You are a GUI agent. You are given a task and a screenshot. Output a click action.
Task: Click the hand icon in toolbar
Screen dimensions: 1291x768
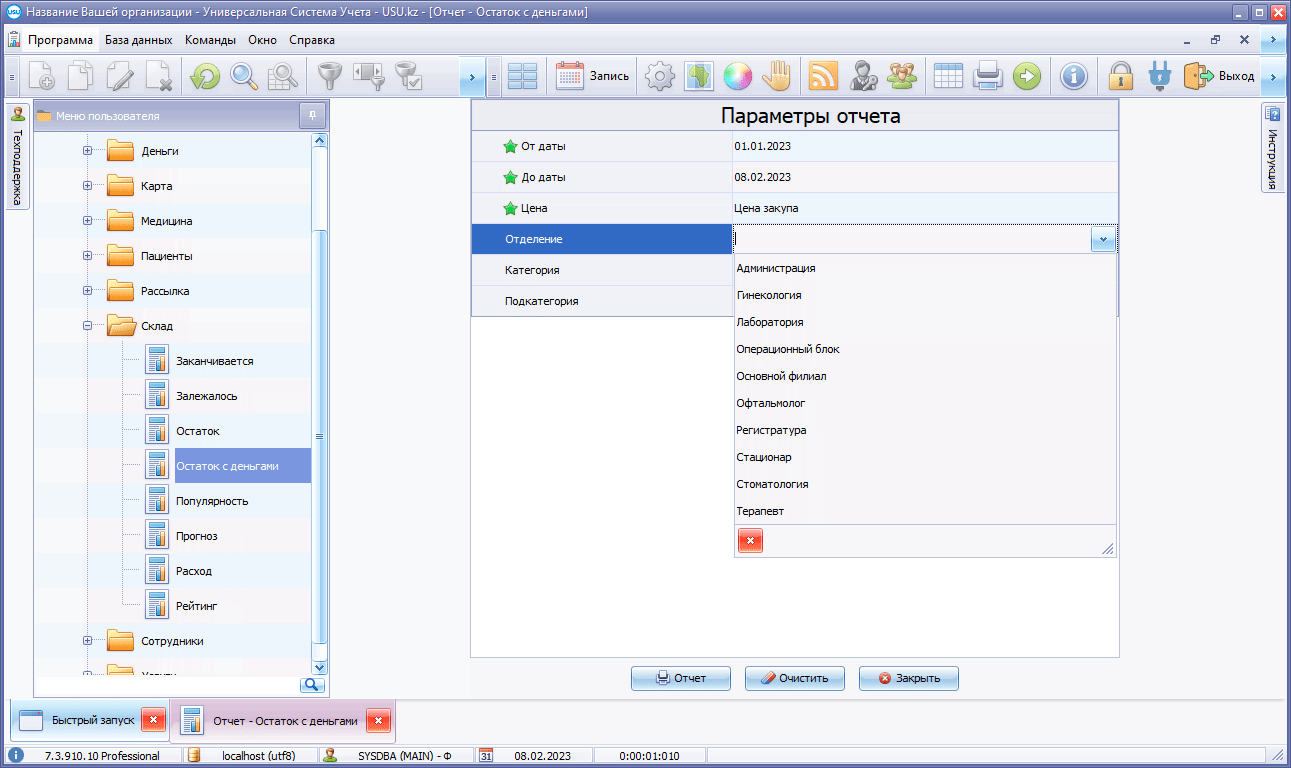776,76
